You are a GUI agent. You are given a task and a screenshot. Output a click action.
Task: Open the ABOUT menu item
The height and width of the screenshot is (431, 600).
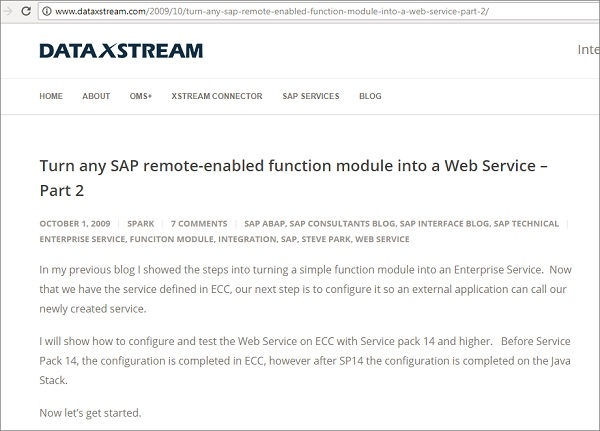(x=96, y=96)
